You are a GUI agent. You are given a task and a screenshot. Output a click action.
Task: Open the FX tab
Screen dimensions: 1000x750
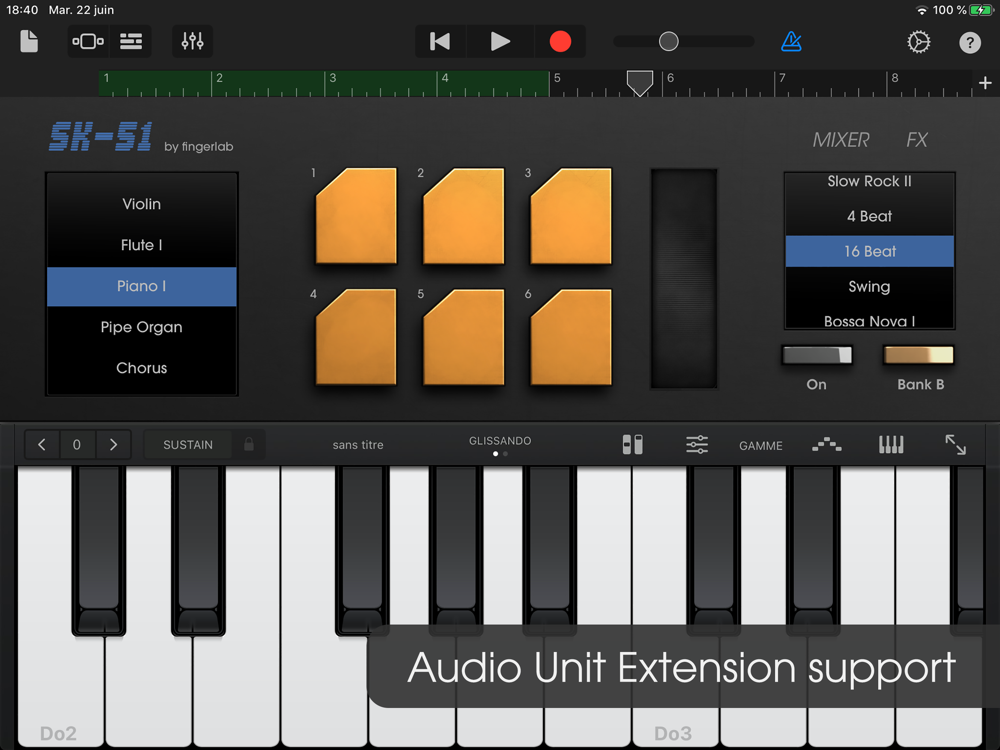916,140
